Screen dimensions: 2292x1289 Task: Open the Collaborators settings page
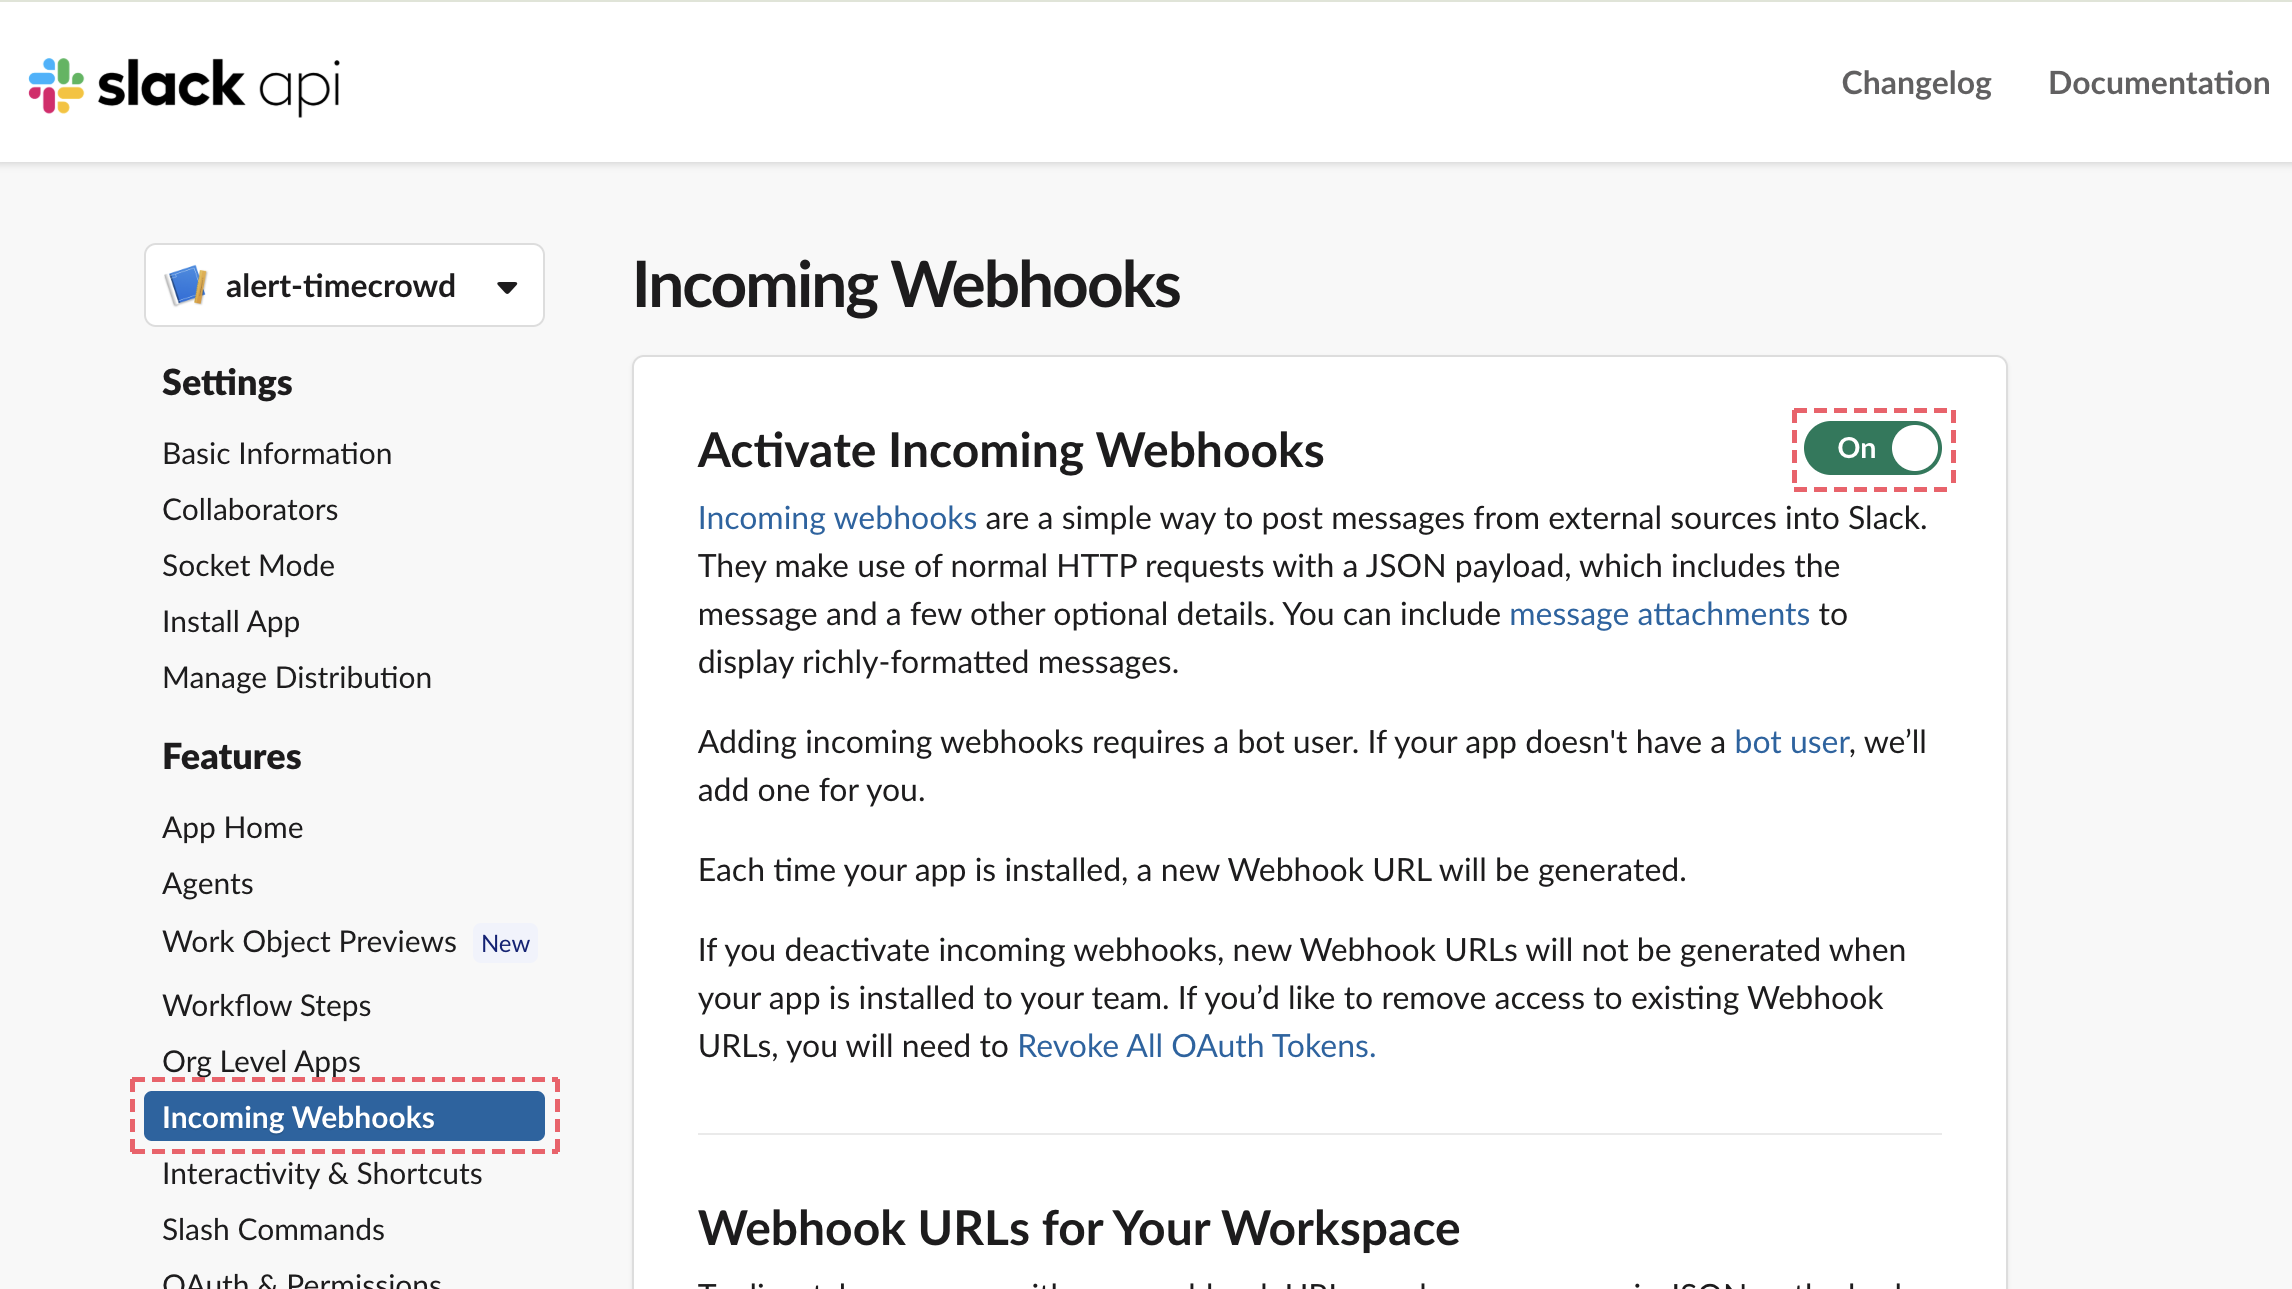(x=250, y=510)
